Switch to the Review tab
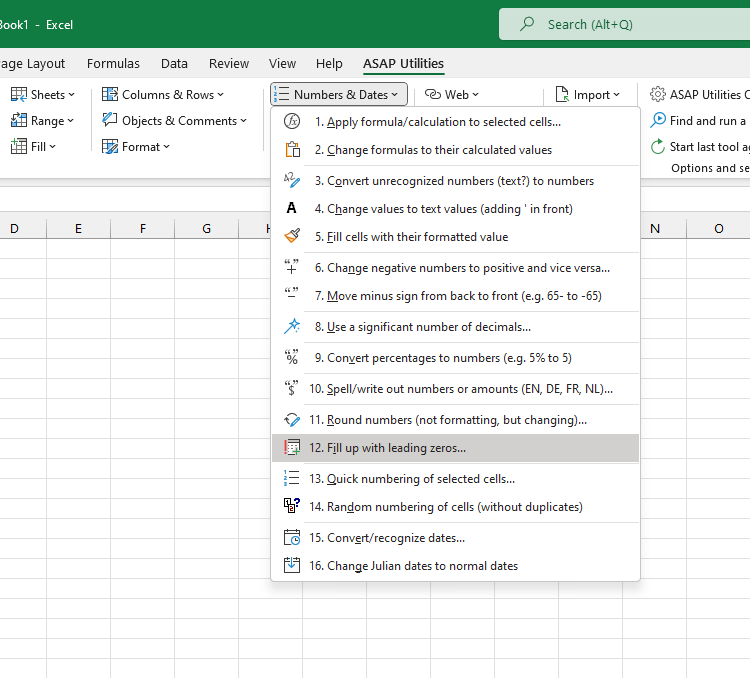Screen dimensions: 750x678 tap(229, 64)
